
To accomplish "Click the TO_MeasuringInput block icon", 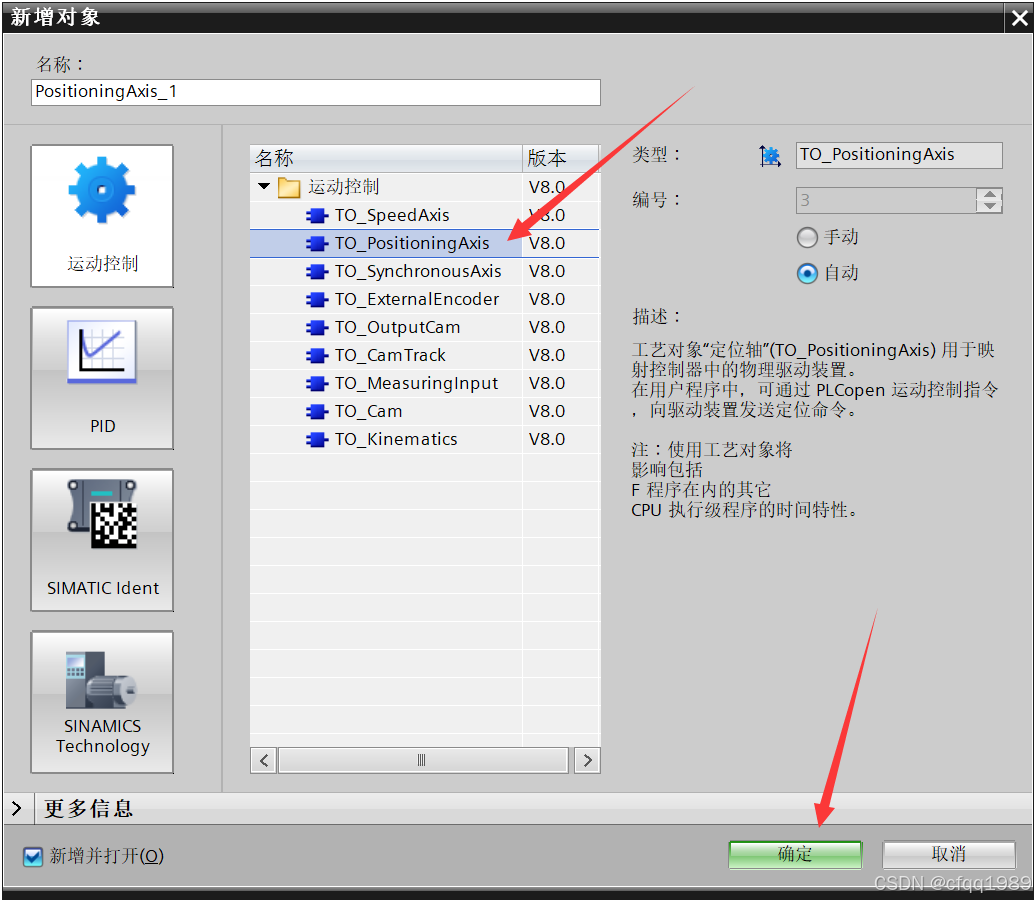I will [317, 383].
